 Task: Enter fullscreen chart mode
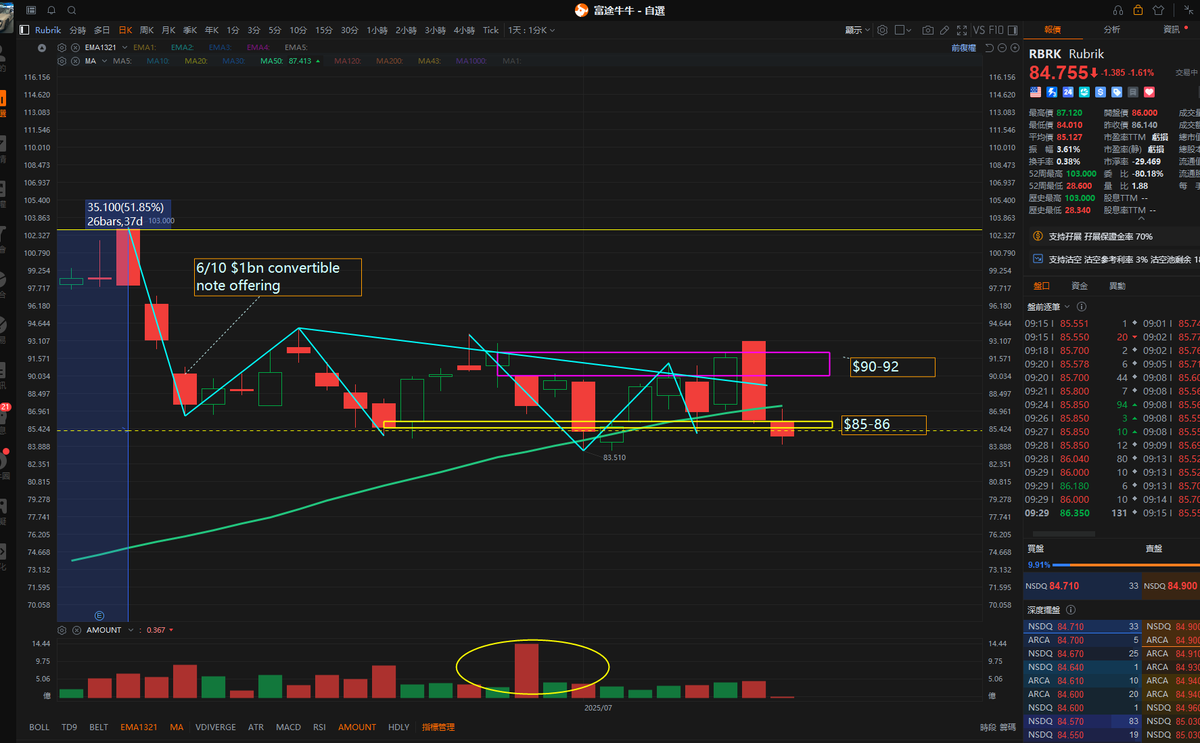pos(962,30)
